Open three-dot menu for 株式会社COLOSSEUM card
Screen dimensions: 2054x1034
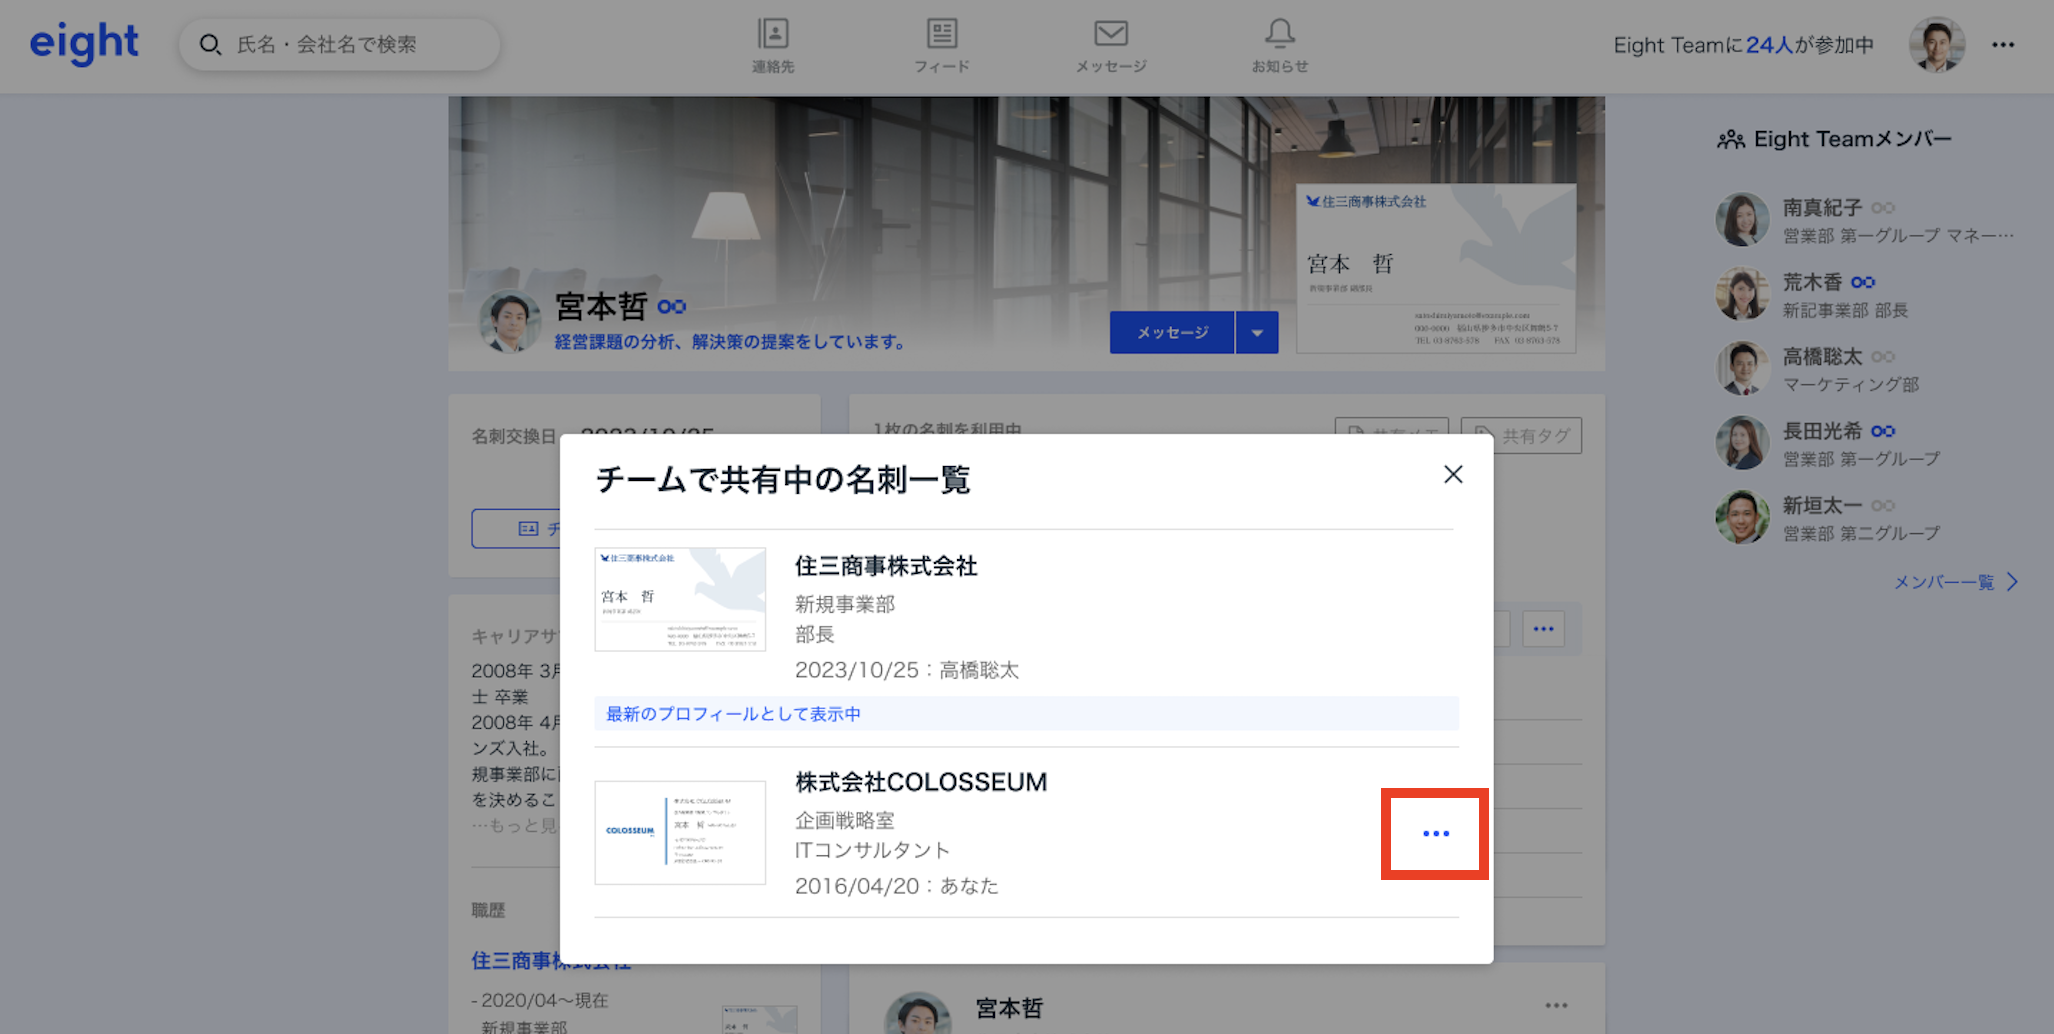click(1435, 833)
